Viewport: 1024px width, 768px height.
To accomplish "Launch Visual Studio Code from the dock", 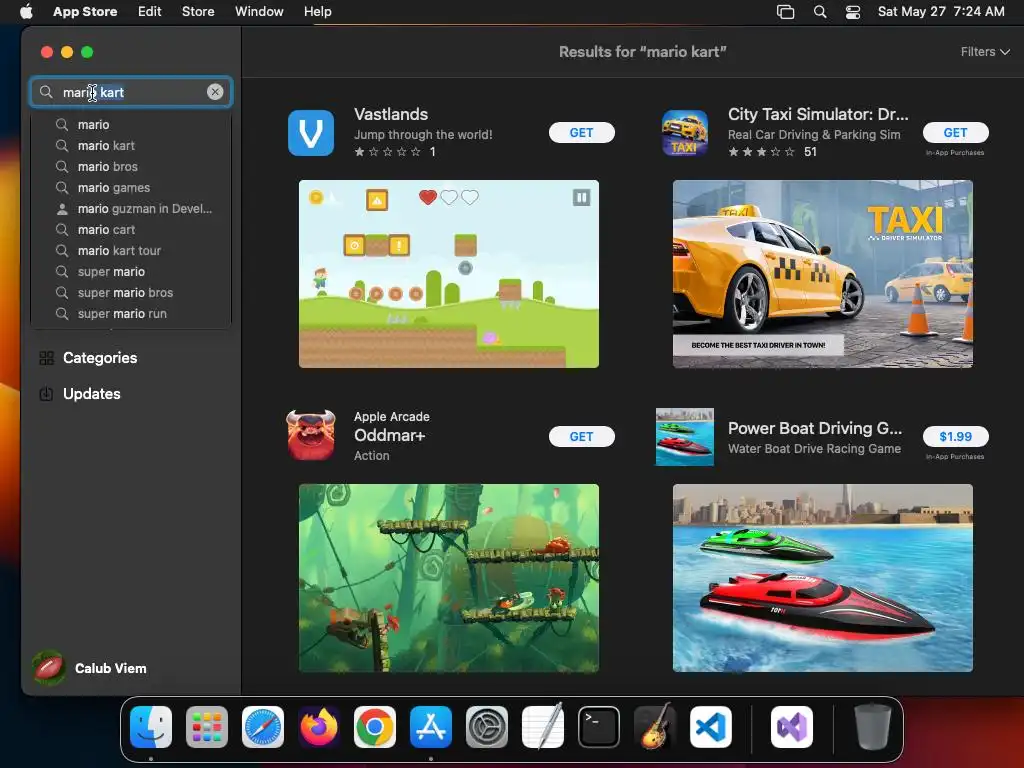I will tap(711, 727).
